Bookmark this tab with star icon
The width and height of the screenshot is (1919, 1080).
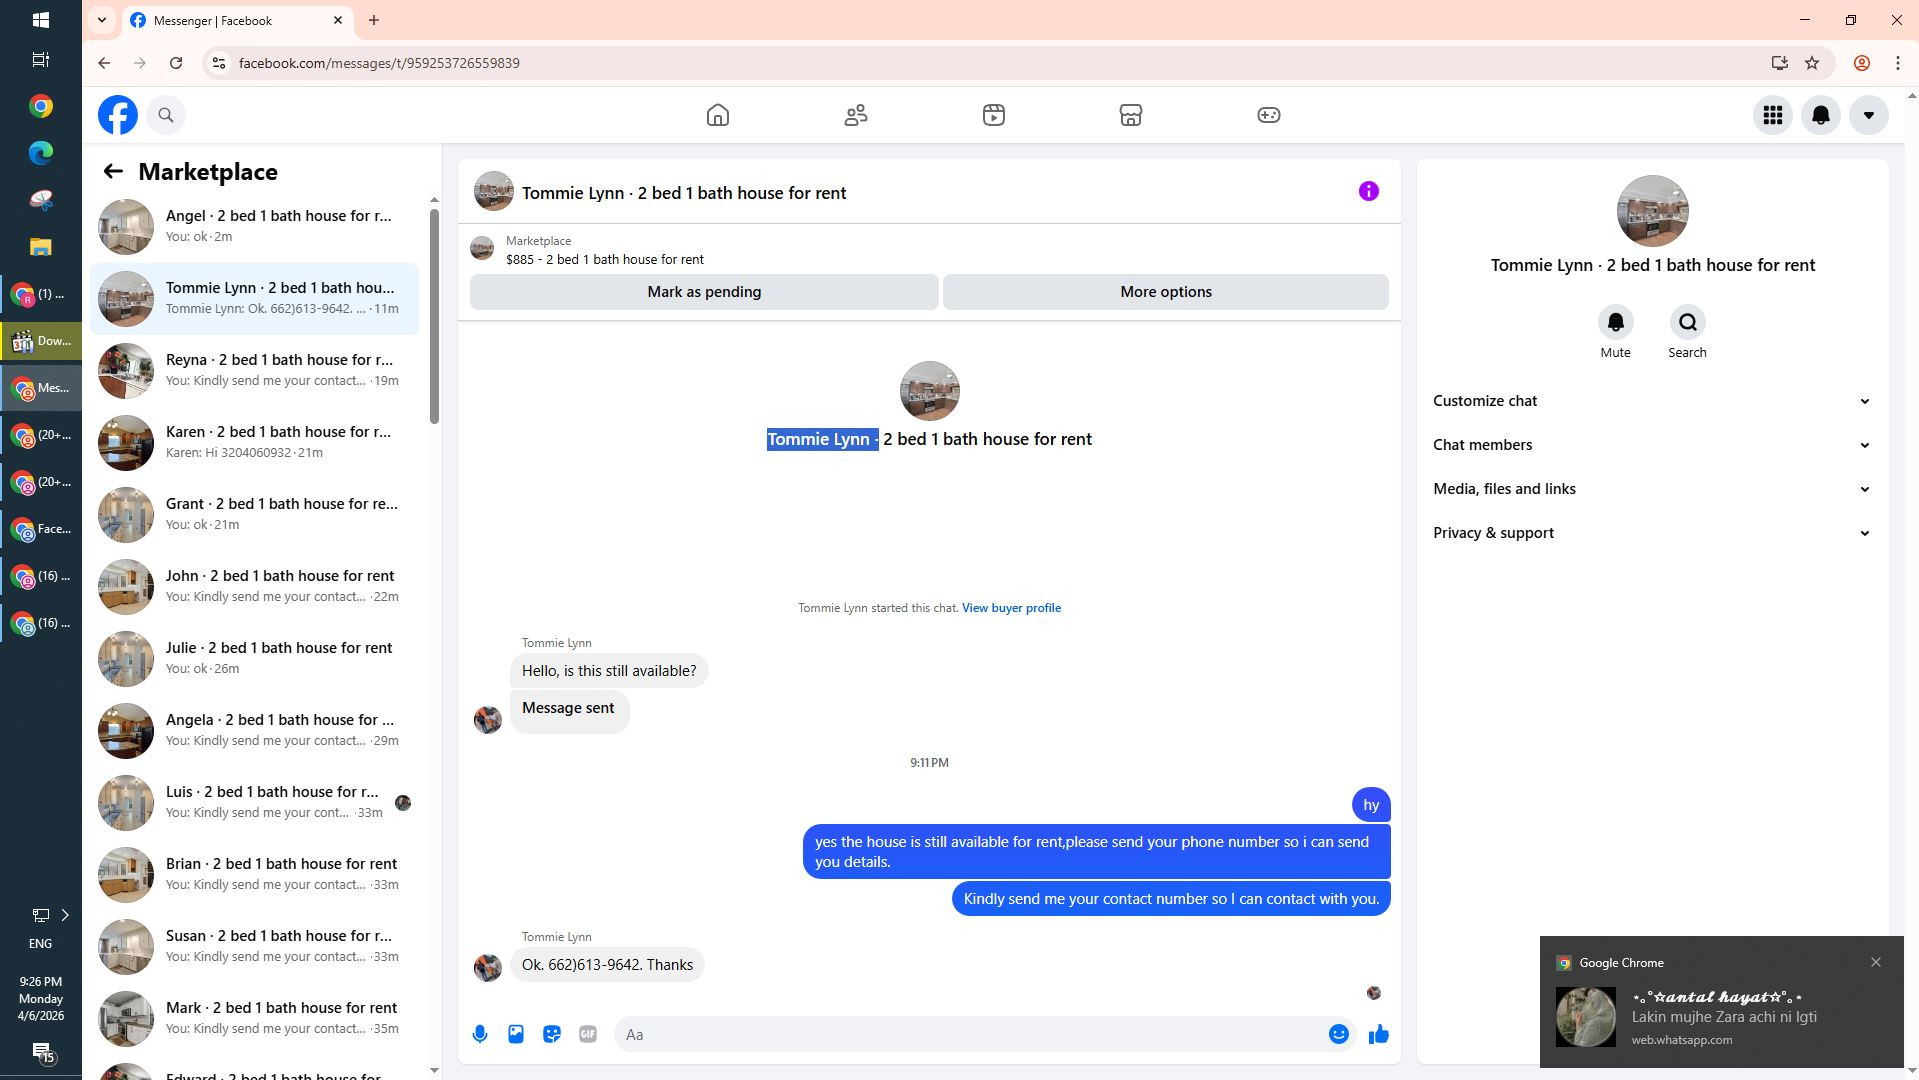1812,63
